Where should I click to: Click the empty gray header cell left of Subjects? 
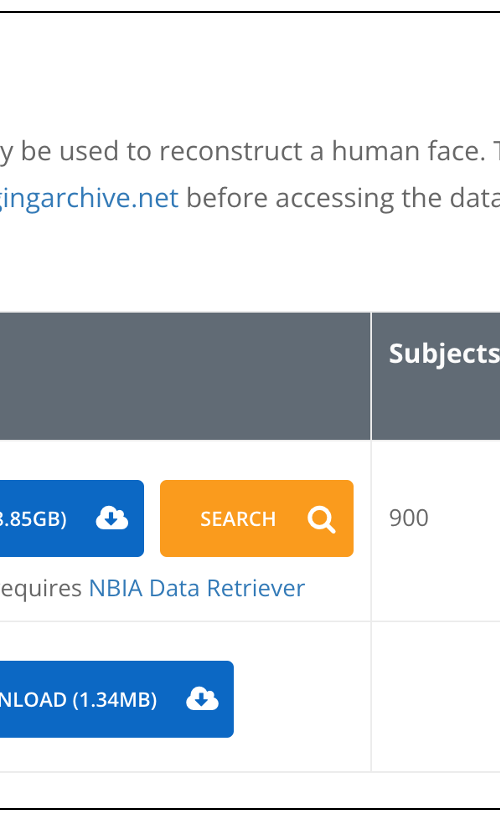tap(185, 376)
